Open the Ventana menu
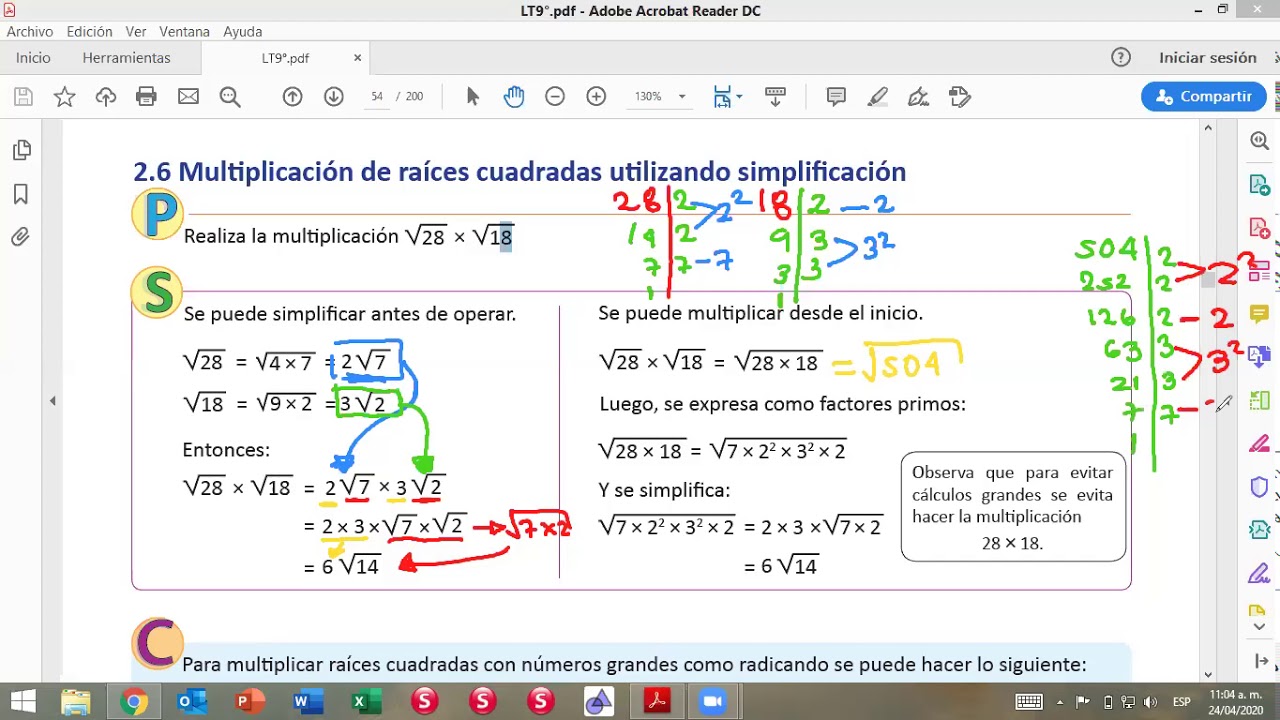 [184, 32]
